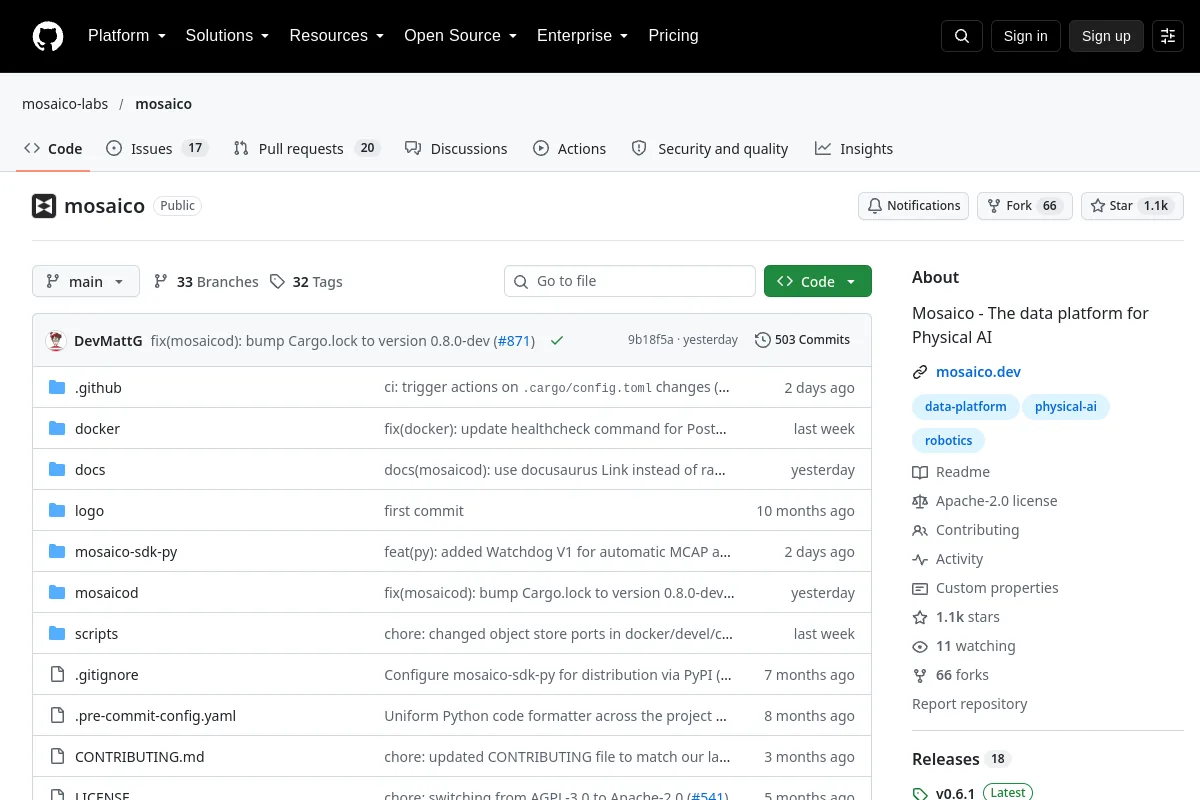Click the .pre-commit-config.yaml file icon

click(x=57, y=716)
